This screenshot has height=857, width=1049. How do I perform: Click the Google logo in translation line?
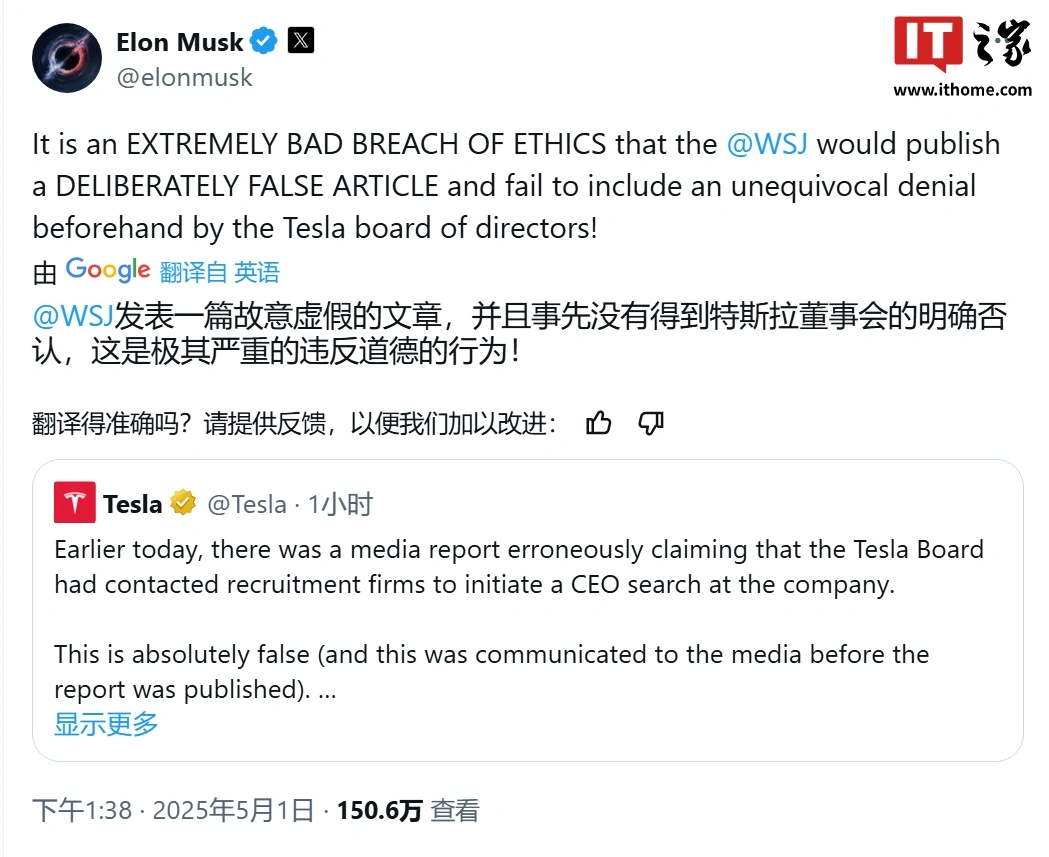point(108,270)
